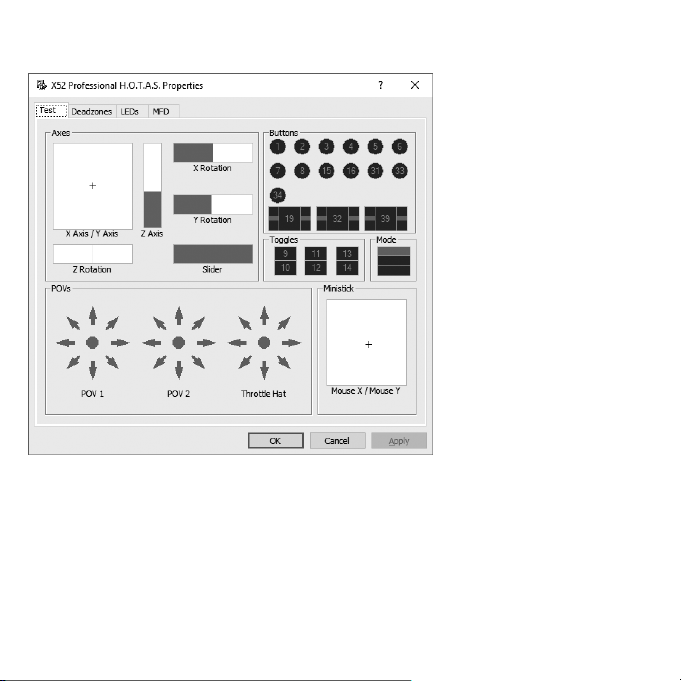Screen dimensions: 681x681
Task: Click the 'Throttle Hat' label
Action: point(263,394)
